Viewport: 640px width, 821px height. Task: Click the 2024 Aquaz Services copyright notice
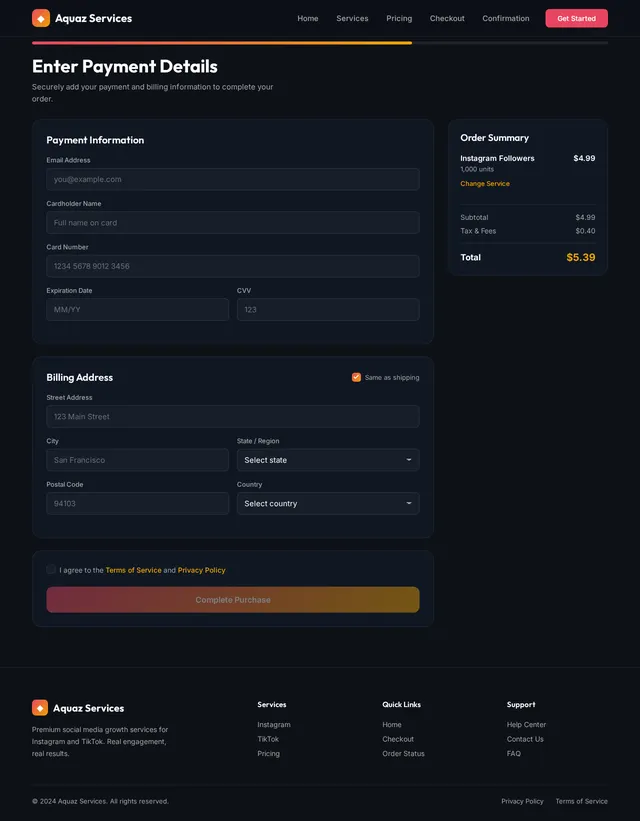(x=101, y=802)
